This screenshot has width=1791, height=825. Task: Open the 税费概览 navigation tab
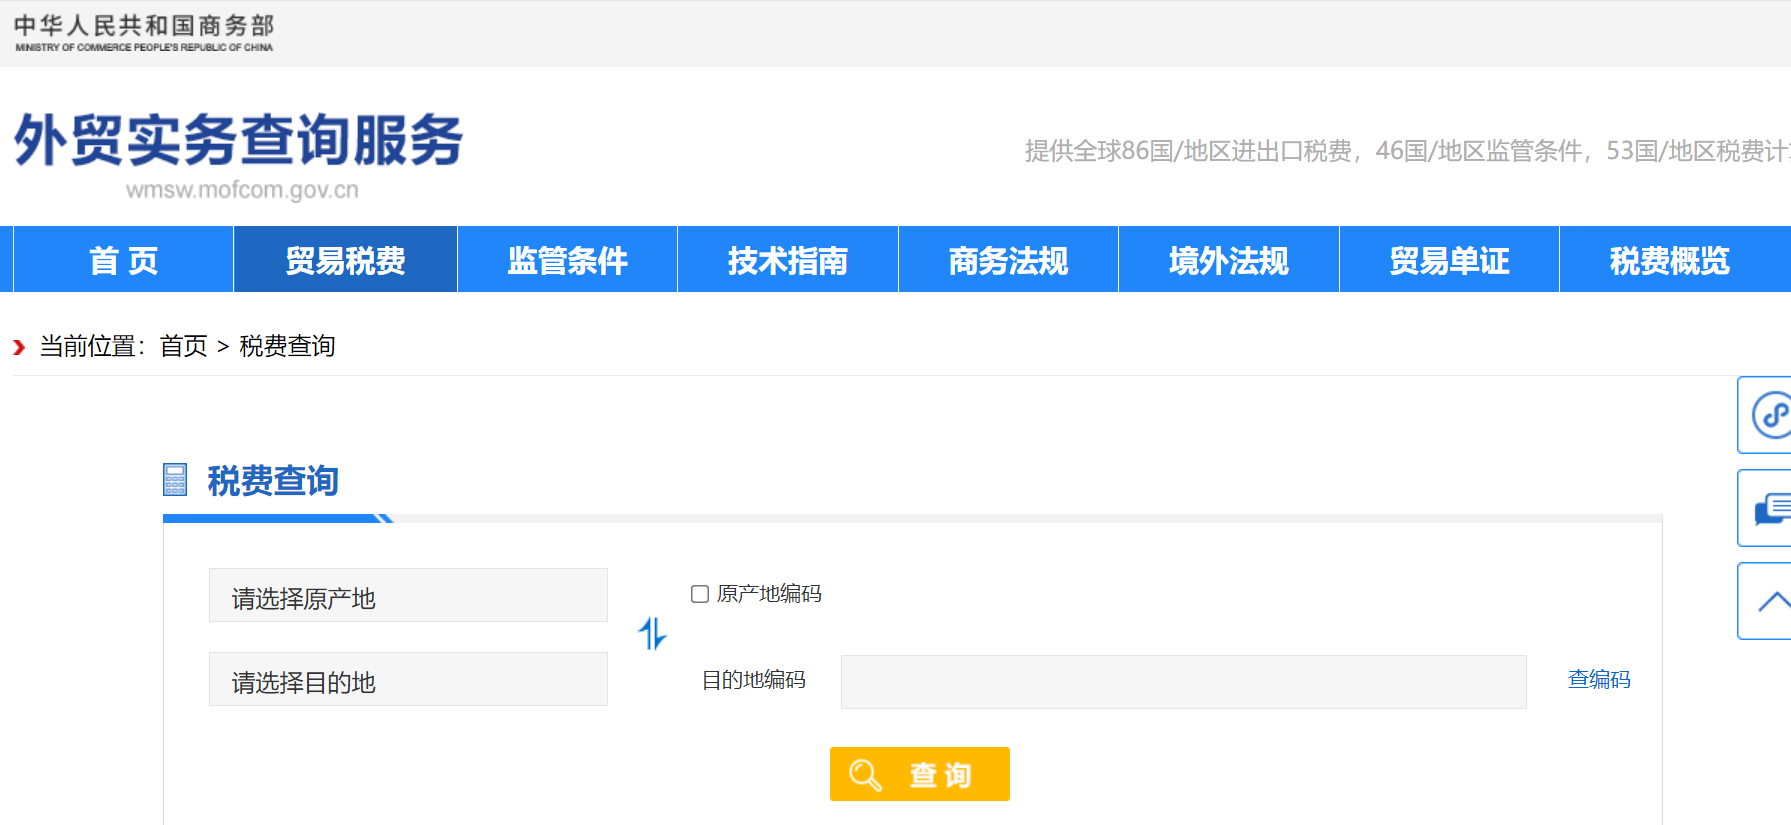pyautogui.click(x=1669, y=260)
